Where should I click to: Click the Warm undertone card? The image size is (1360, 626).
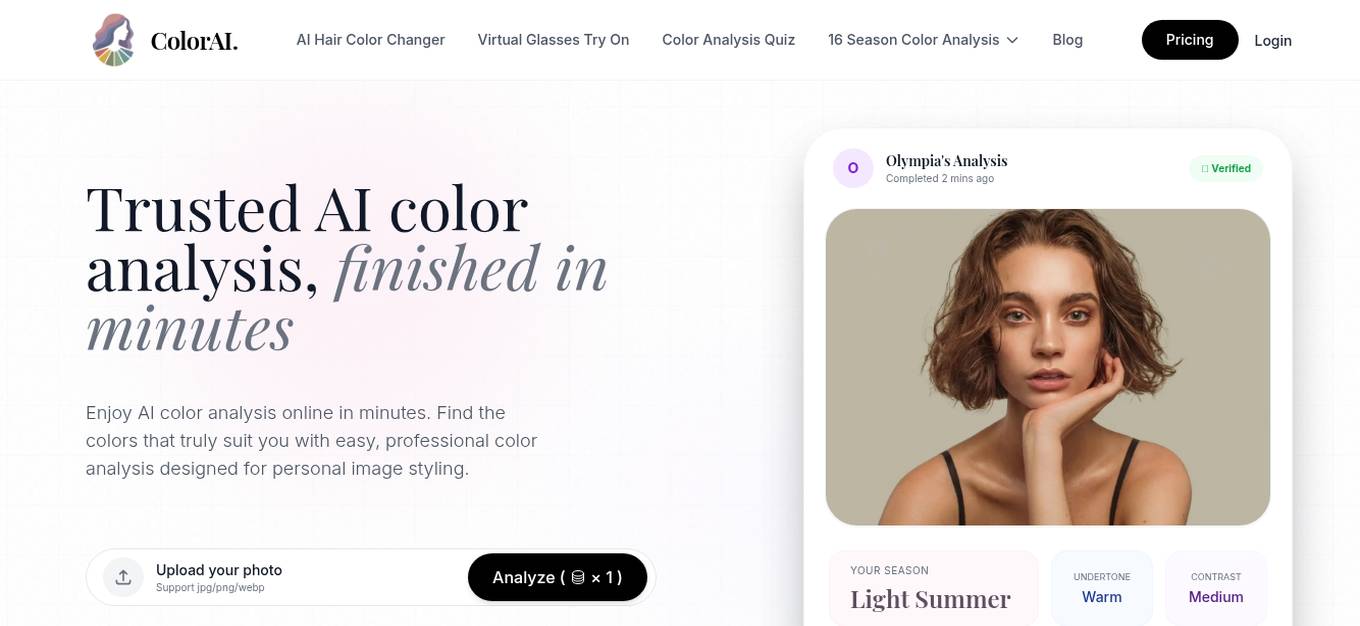(x=1102, y=588)
